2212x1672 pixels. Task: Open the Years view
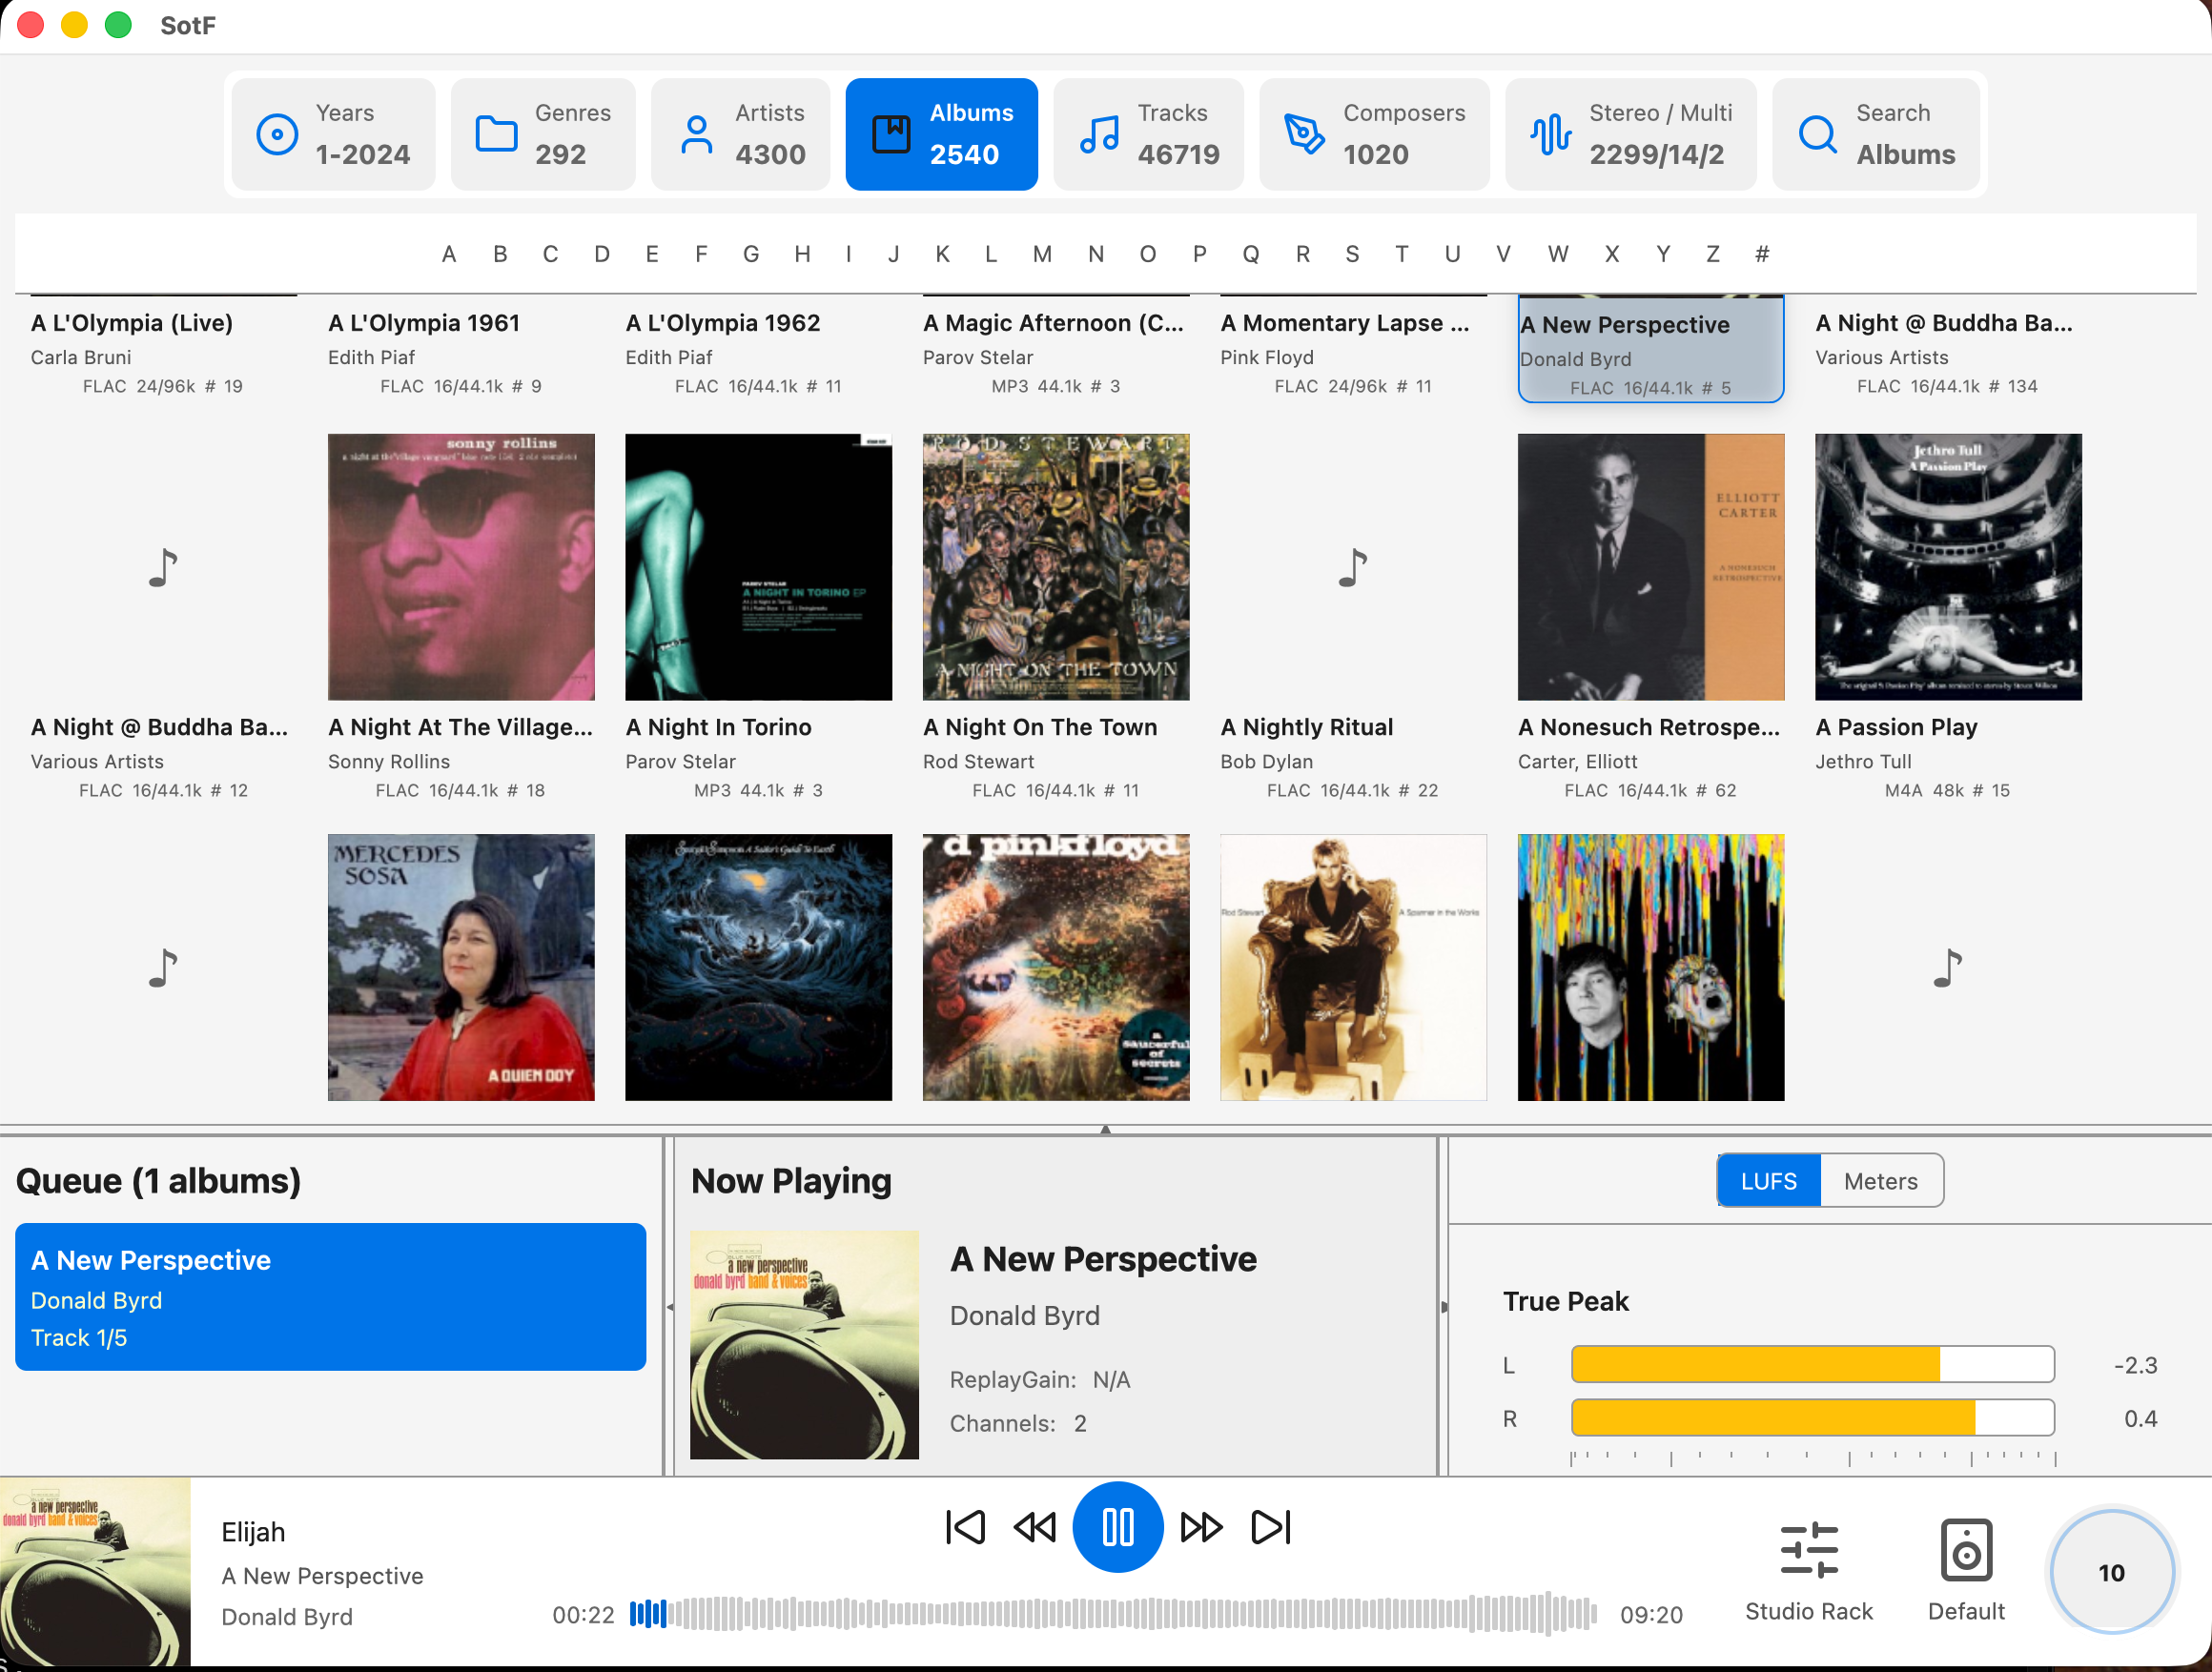[333, 133]
